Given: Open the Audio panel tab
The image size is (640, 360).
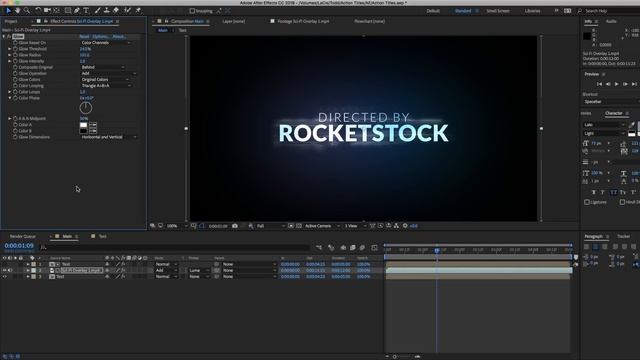Looking at the screenshot, I should (x=611, y=21).
